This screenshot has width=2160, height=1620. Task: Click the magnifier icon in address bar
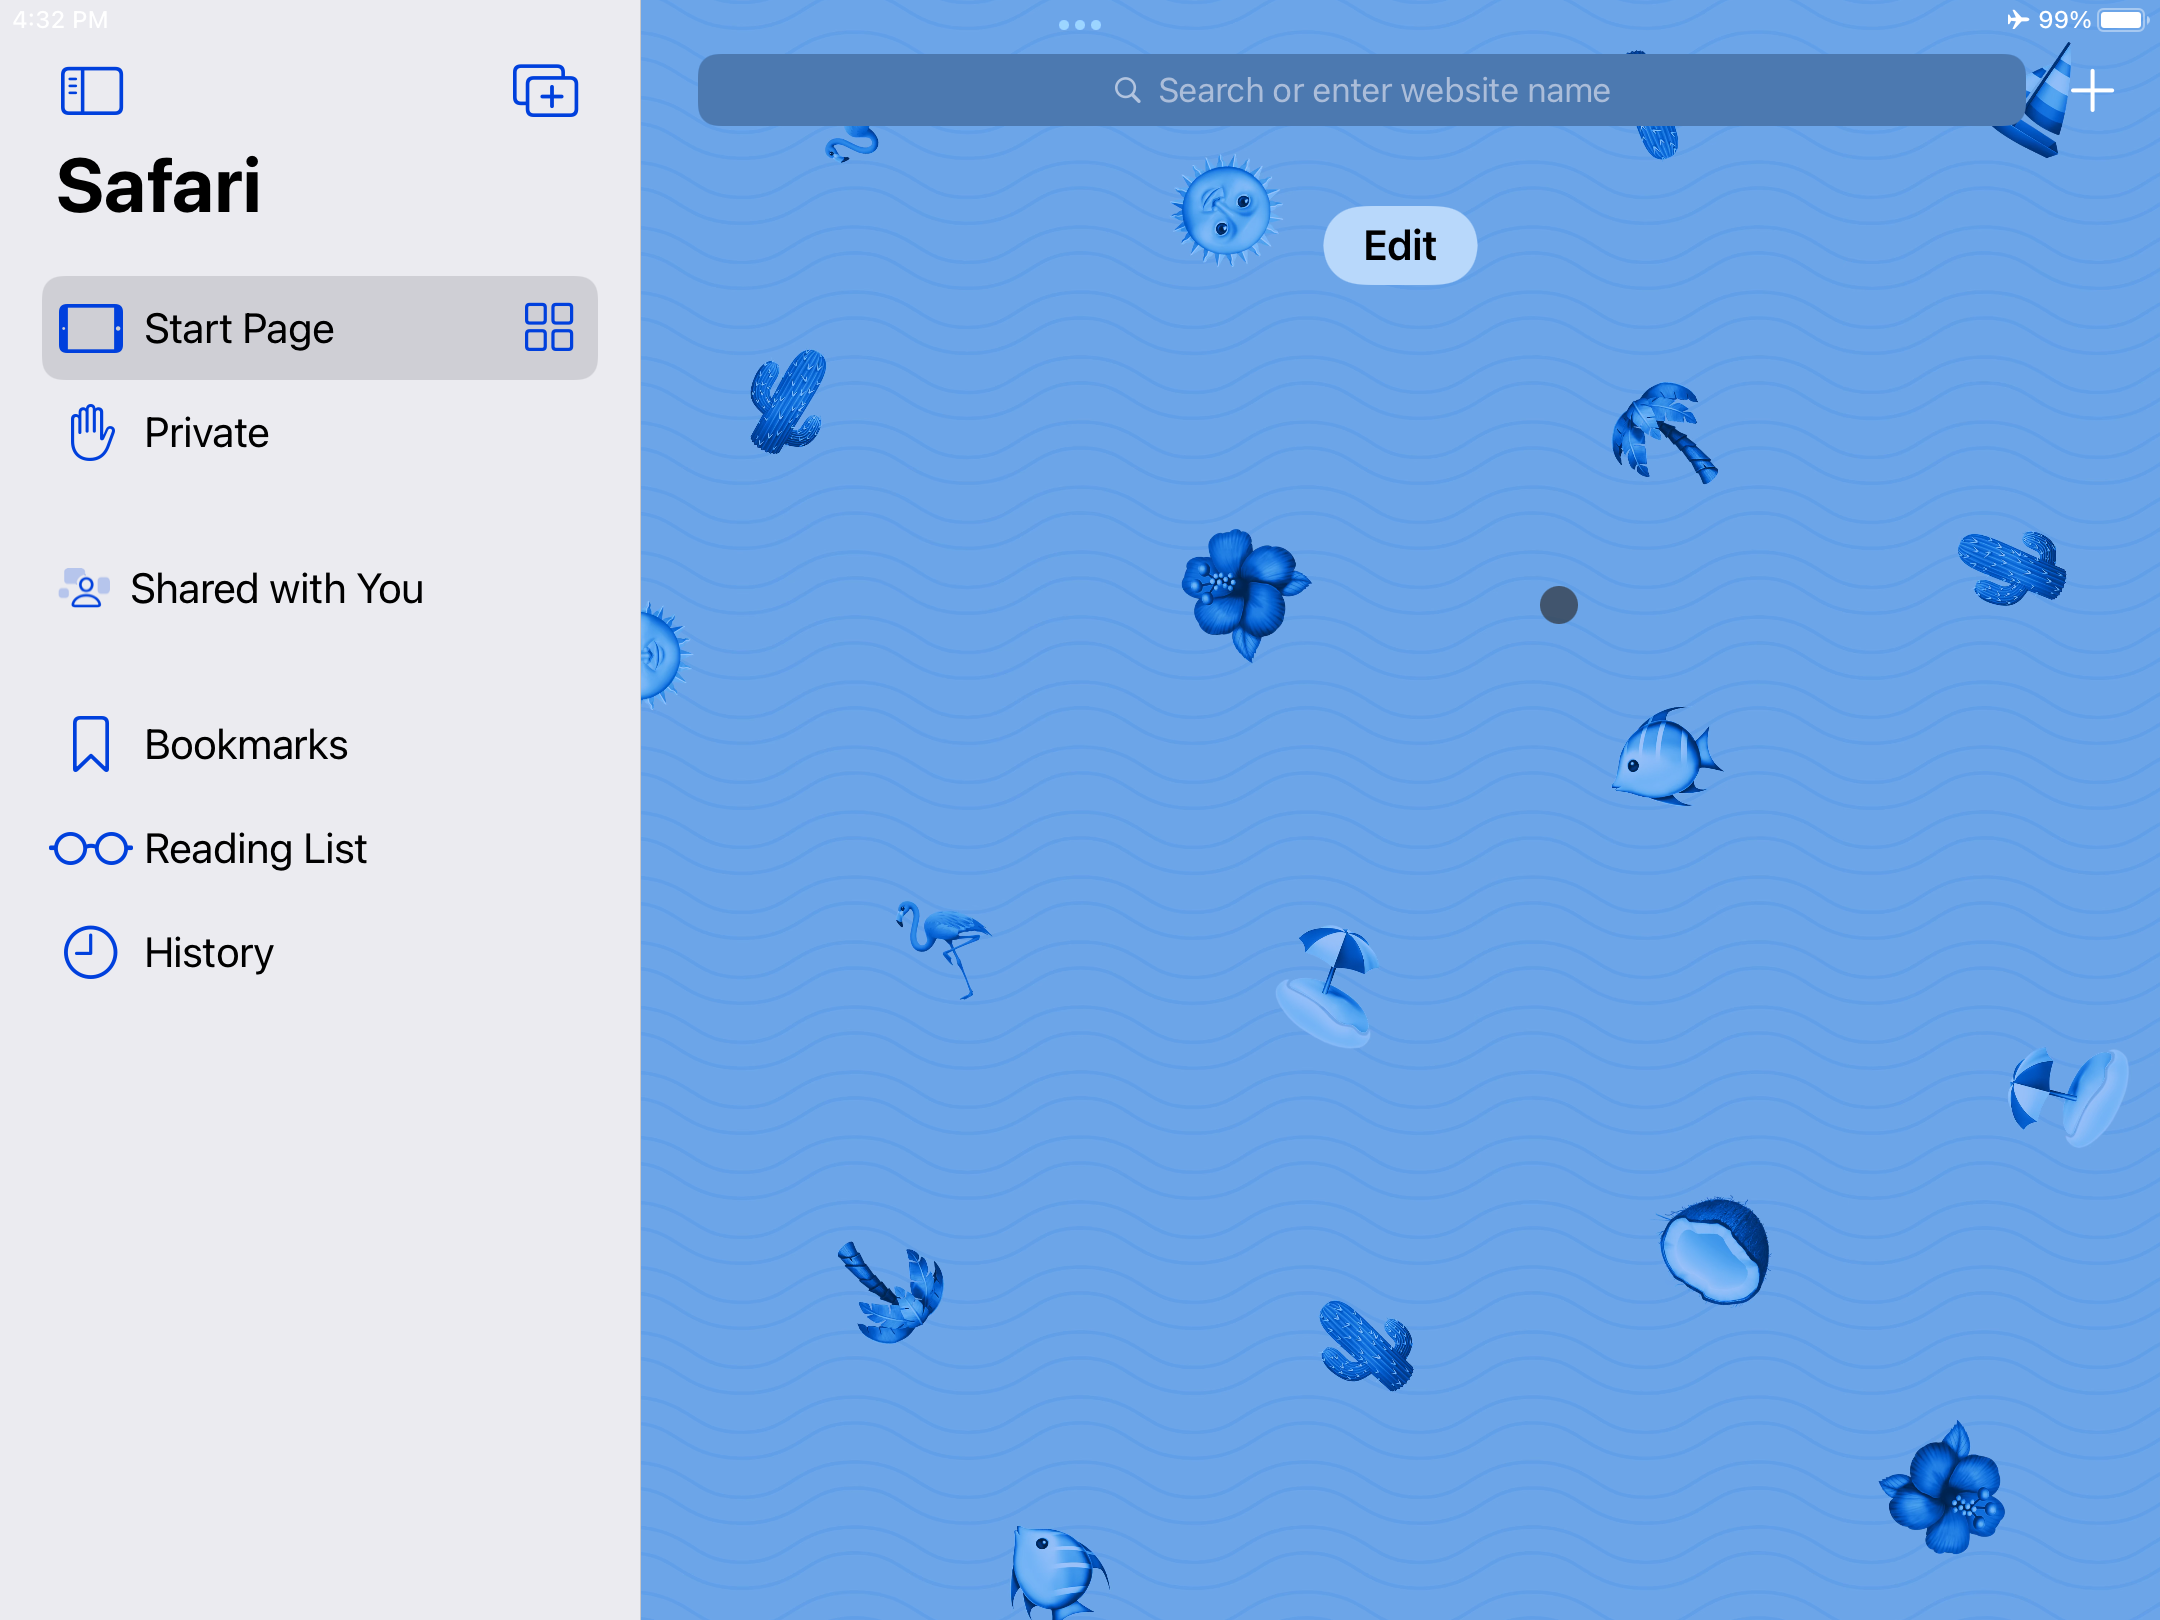1128,90
